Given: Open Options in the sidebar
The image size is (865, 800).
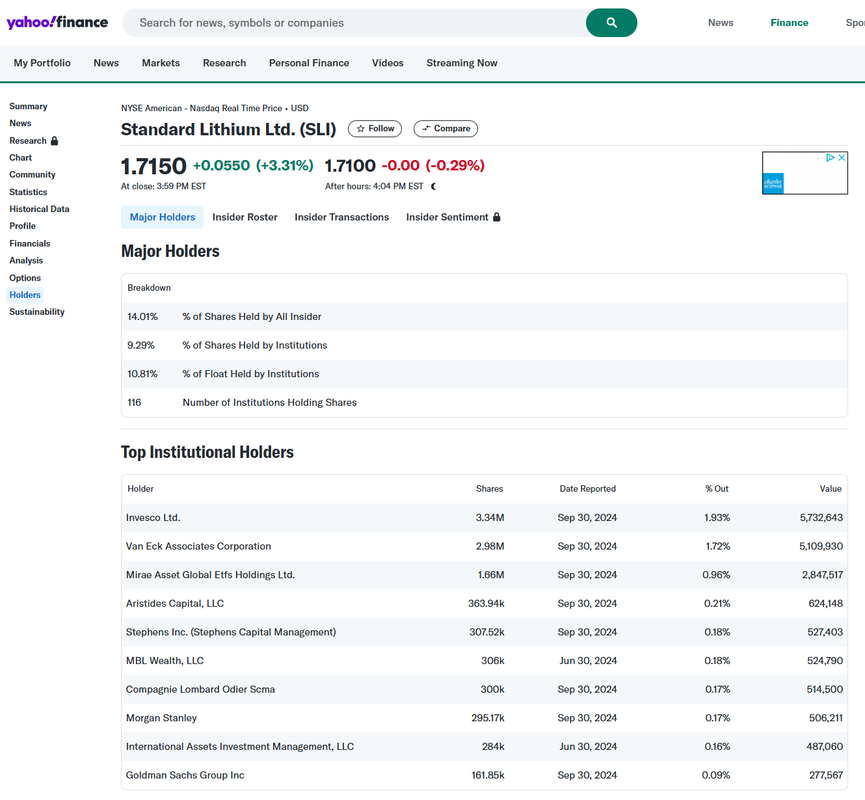Looking at the screenshot, I should (25, 278).
